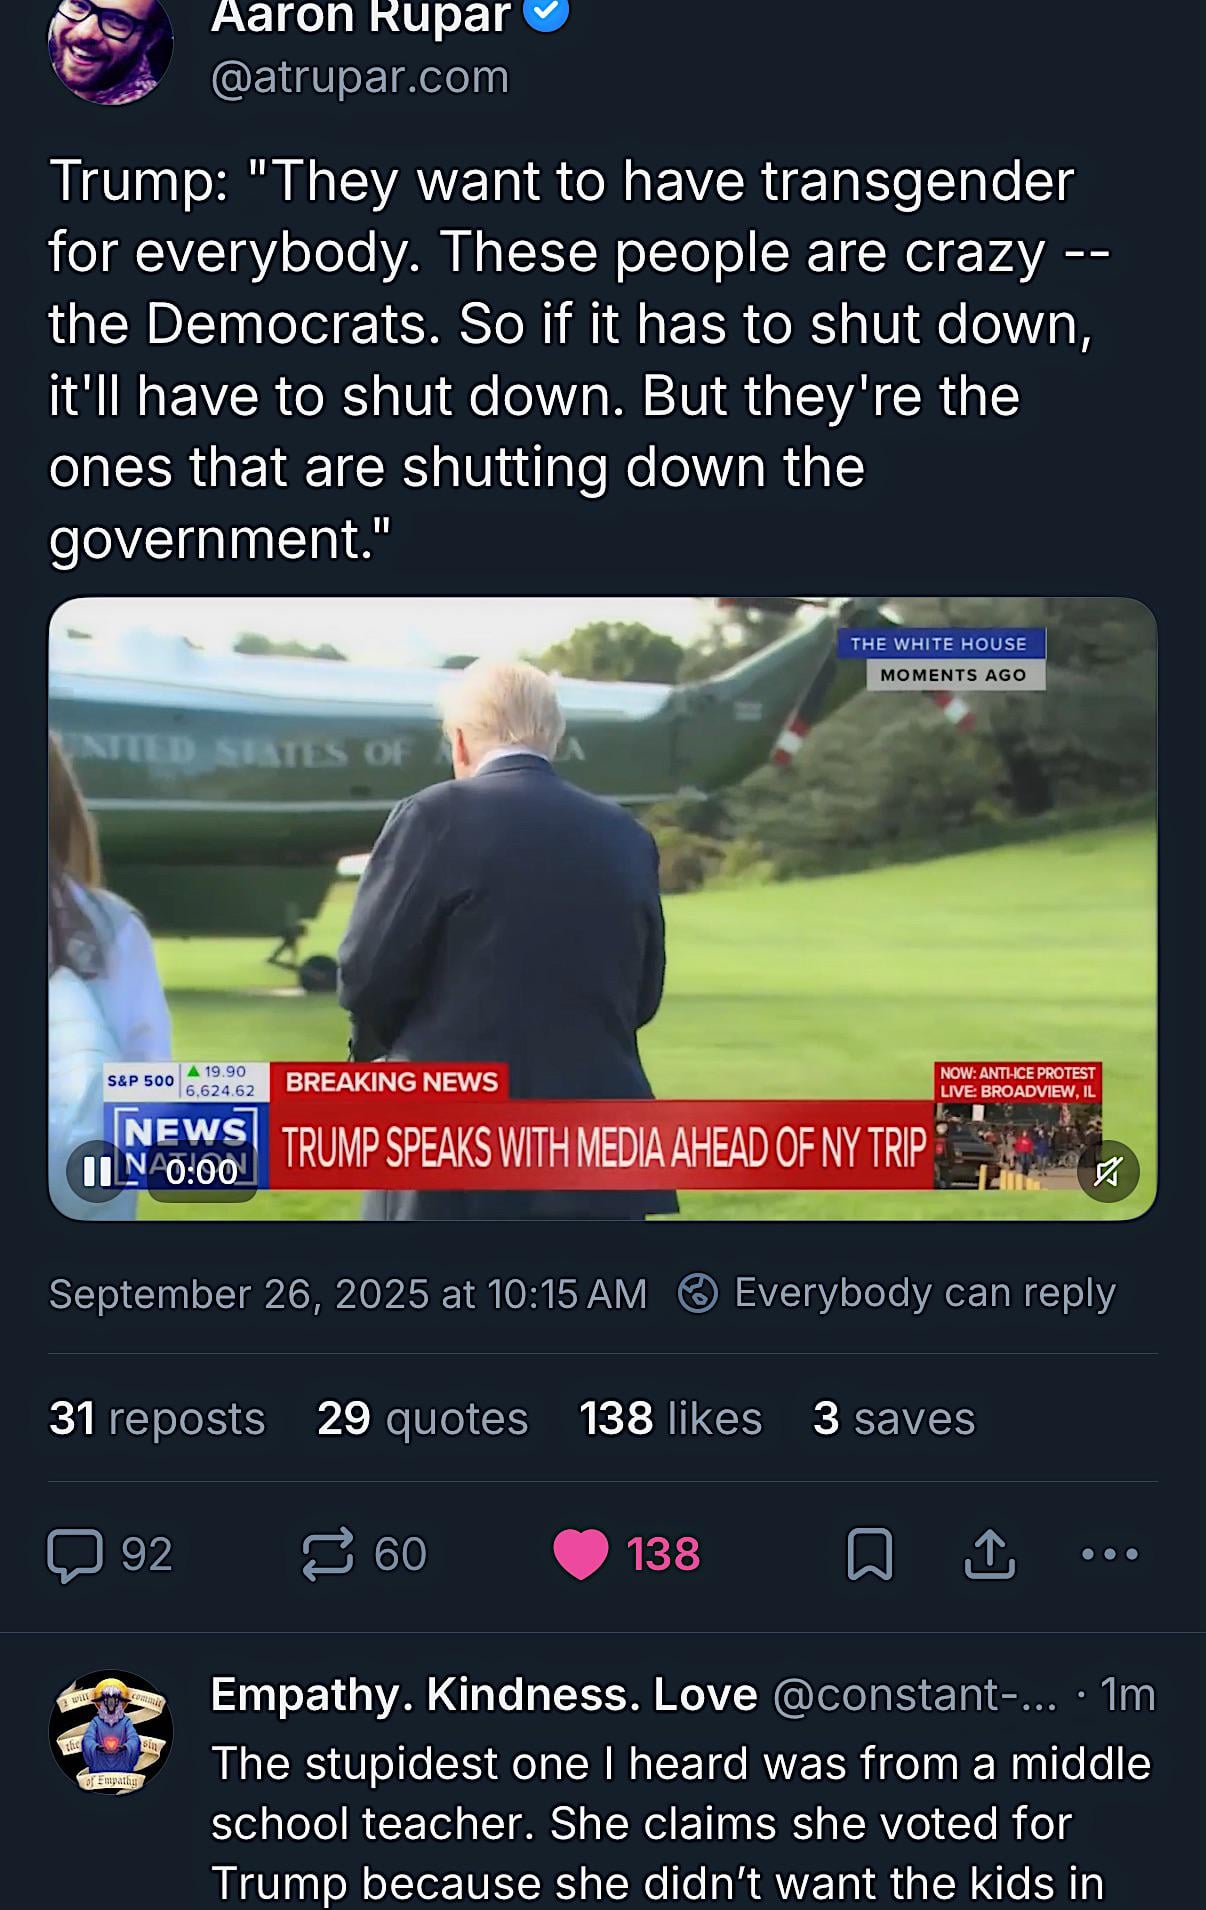View the 3 saves count
1206x1910 pixels.
point(894,1418)
